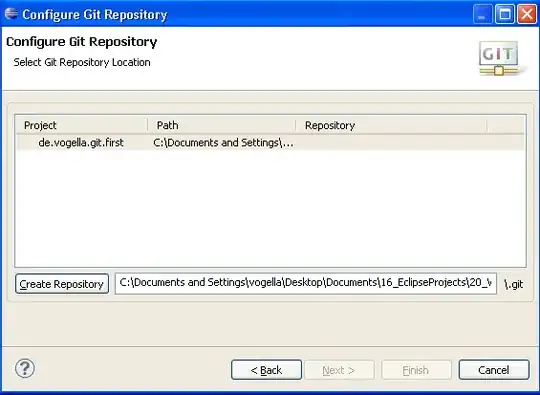Close the dialog with the red X
This screenshot has height=395, width=540.
[527, 14]
